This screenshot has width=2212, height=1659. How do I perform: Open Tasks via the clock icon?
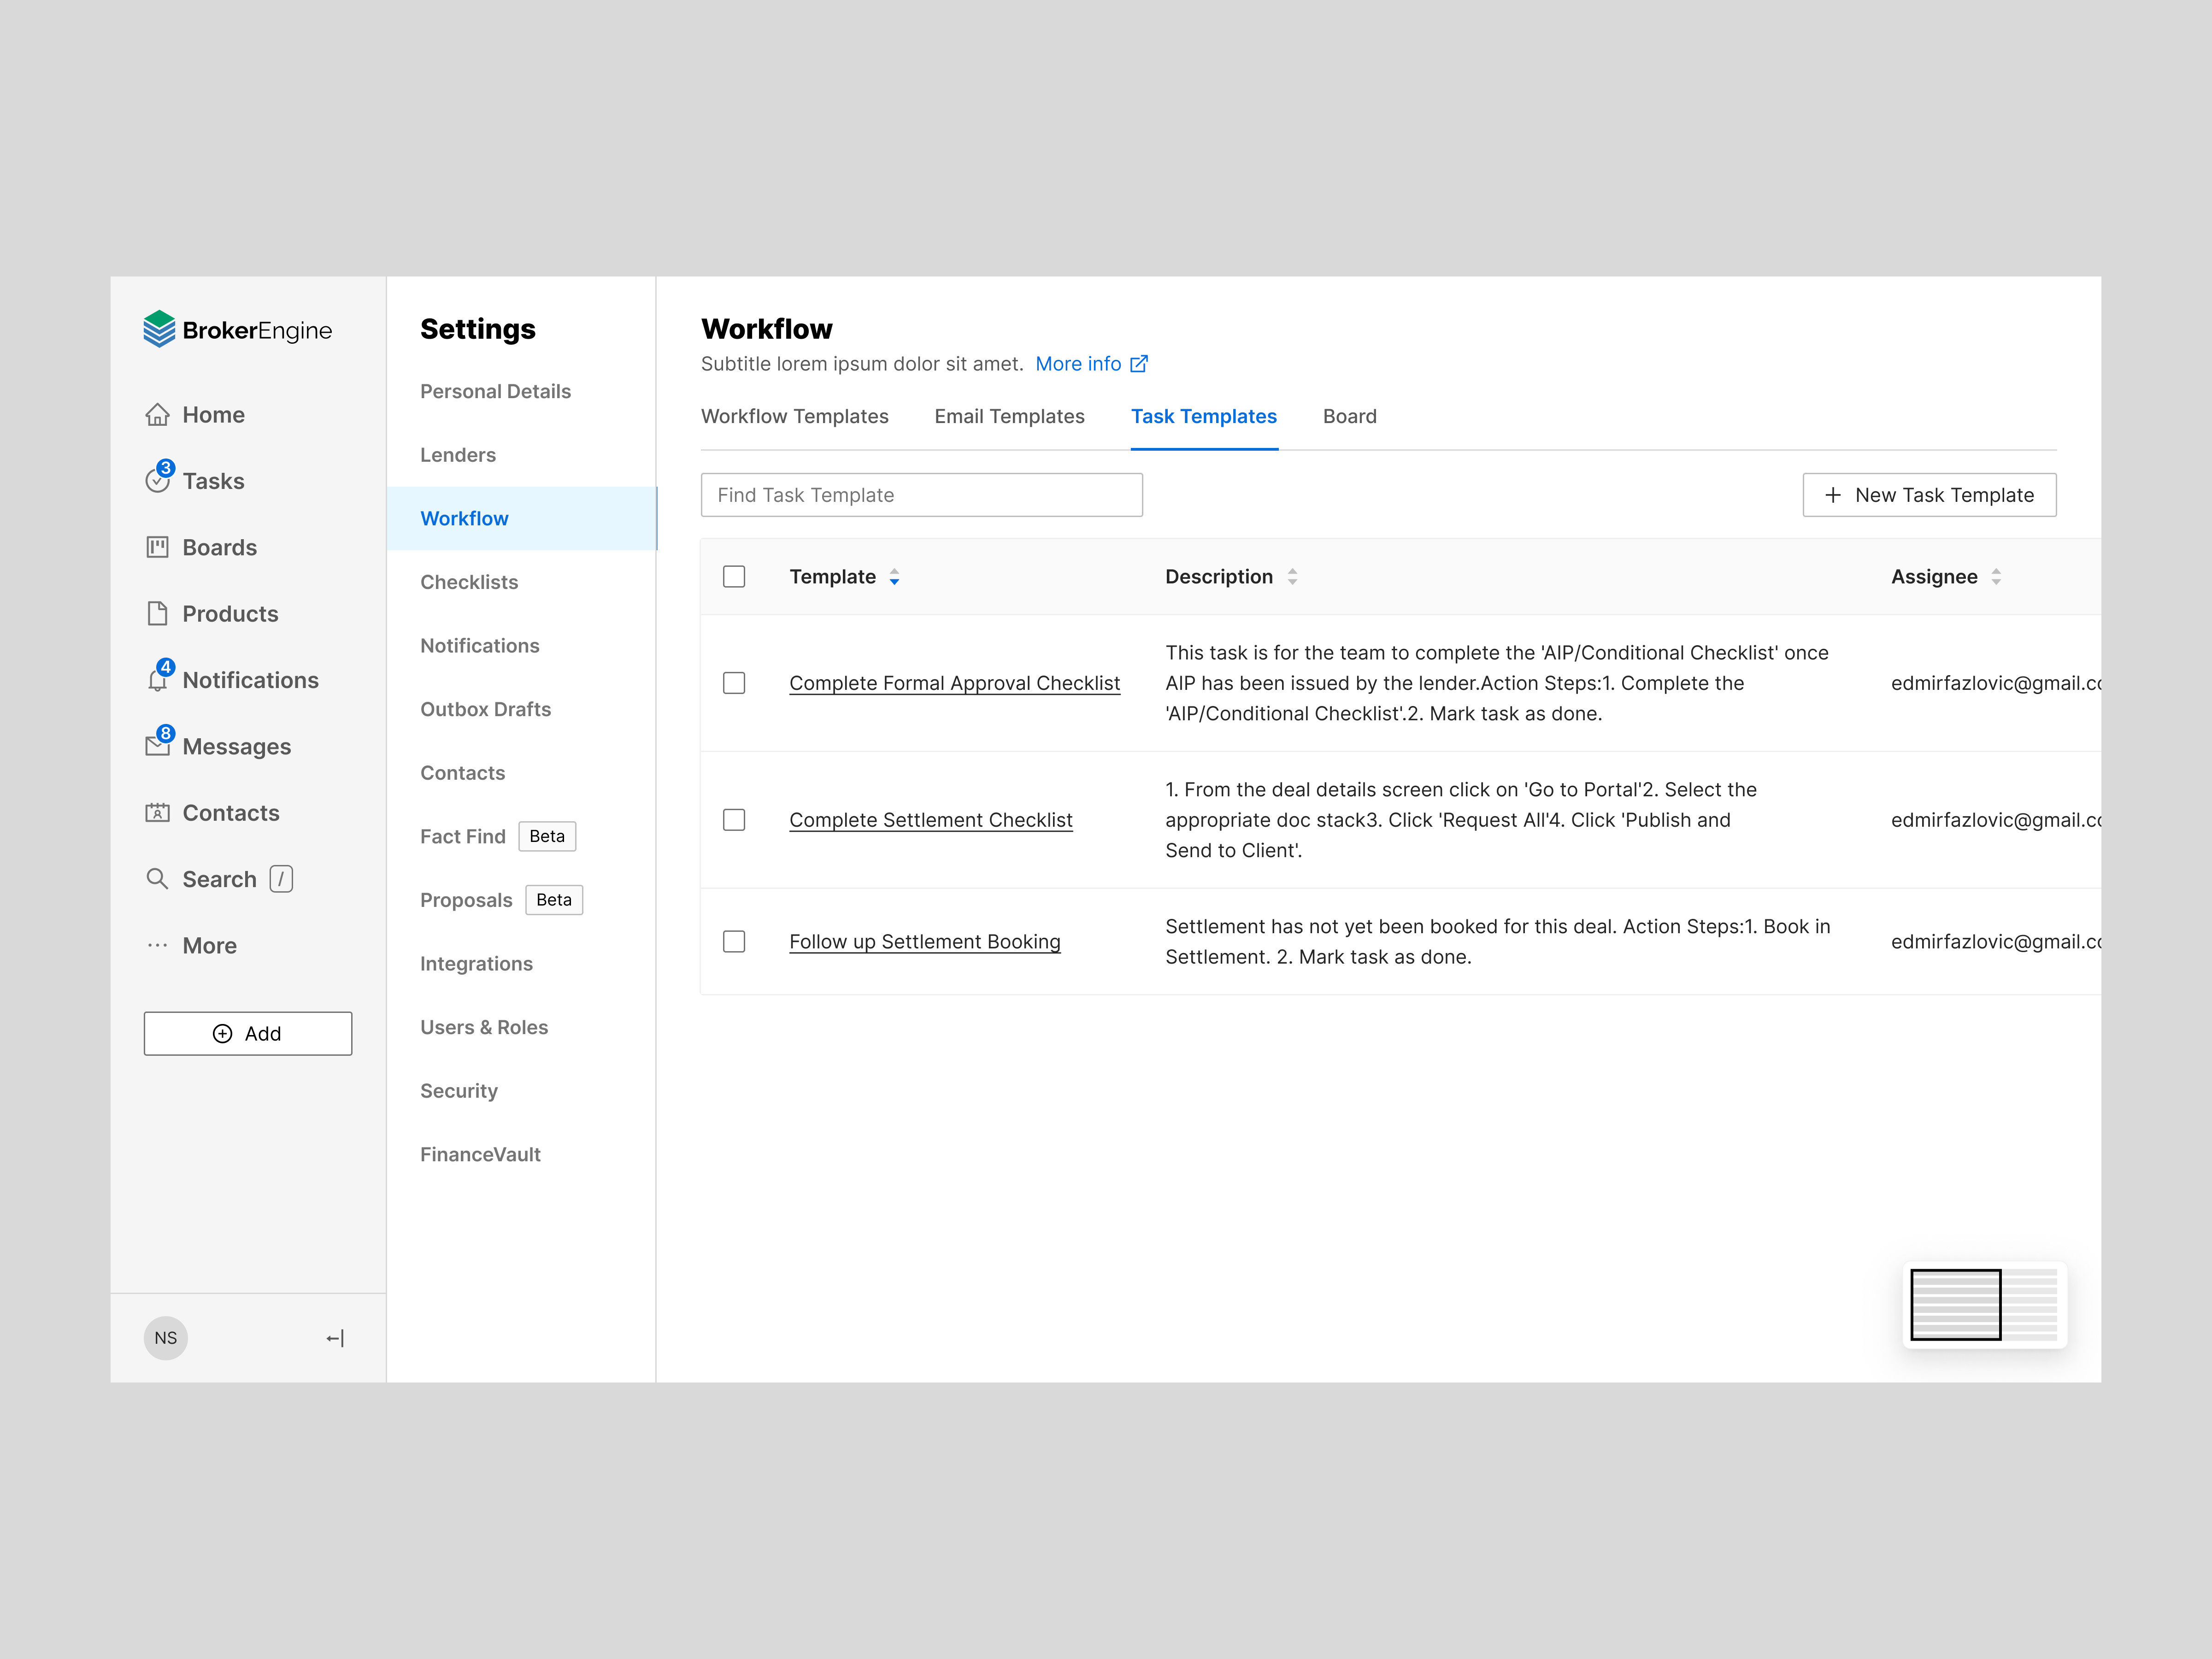coord(157,481)
